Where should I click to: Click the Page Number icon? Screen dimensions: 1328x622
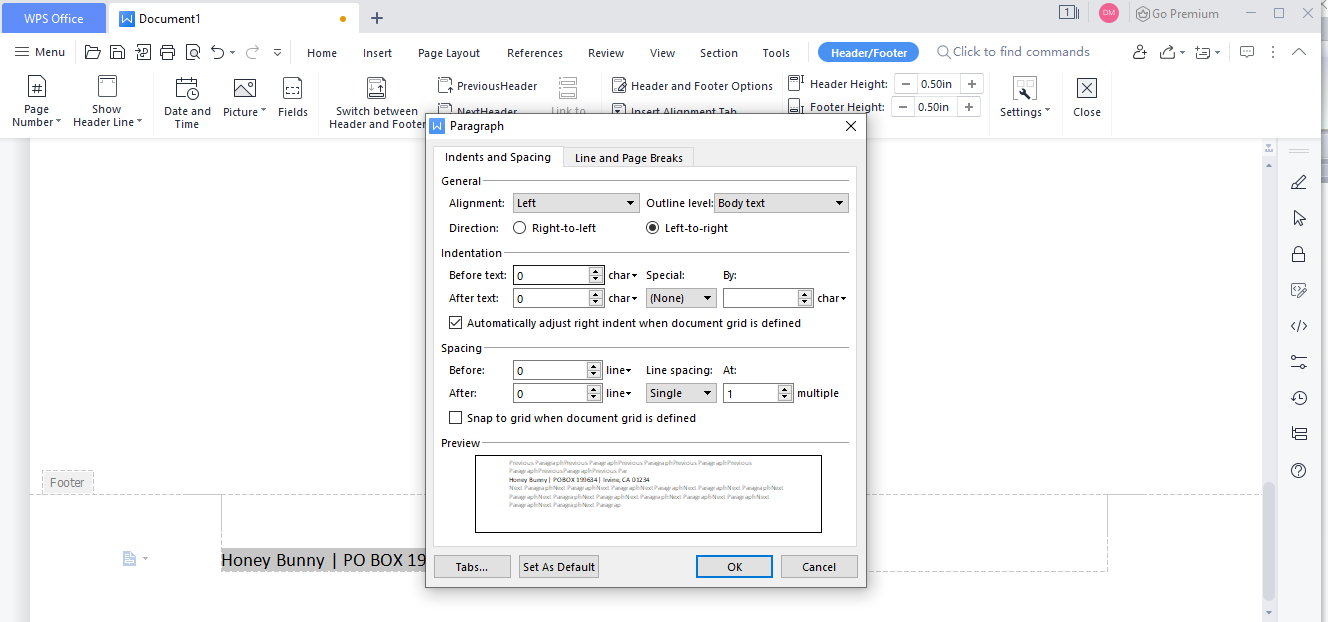coord(36,89)
